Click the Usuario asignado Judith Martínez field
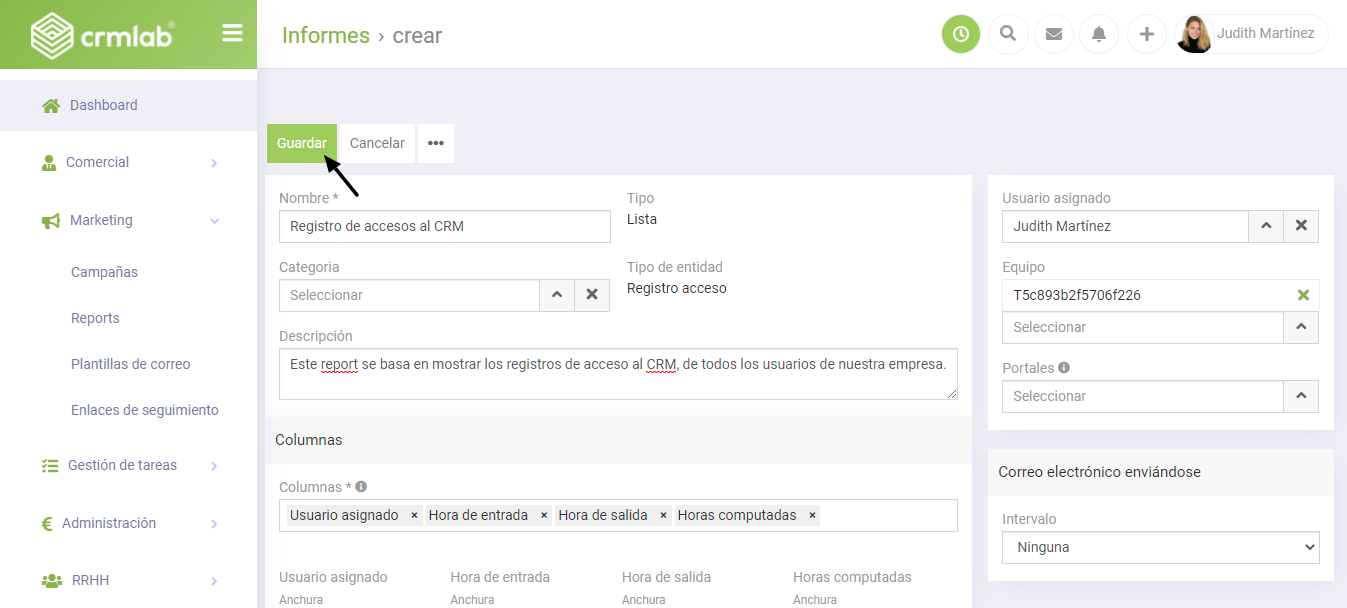1347x608 pixels. click(1125, 226)
